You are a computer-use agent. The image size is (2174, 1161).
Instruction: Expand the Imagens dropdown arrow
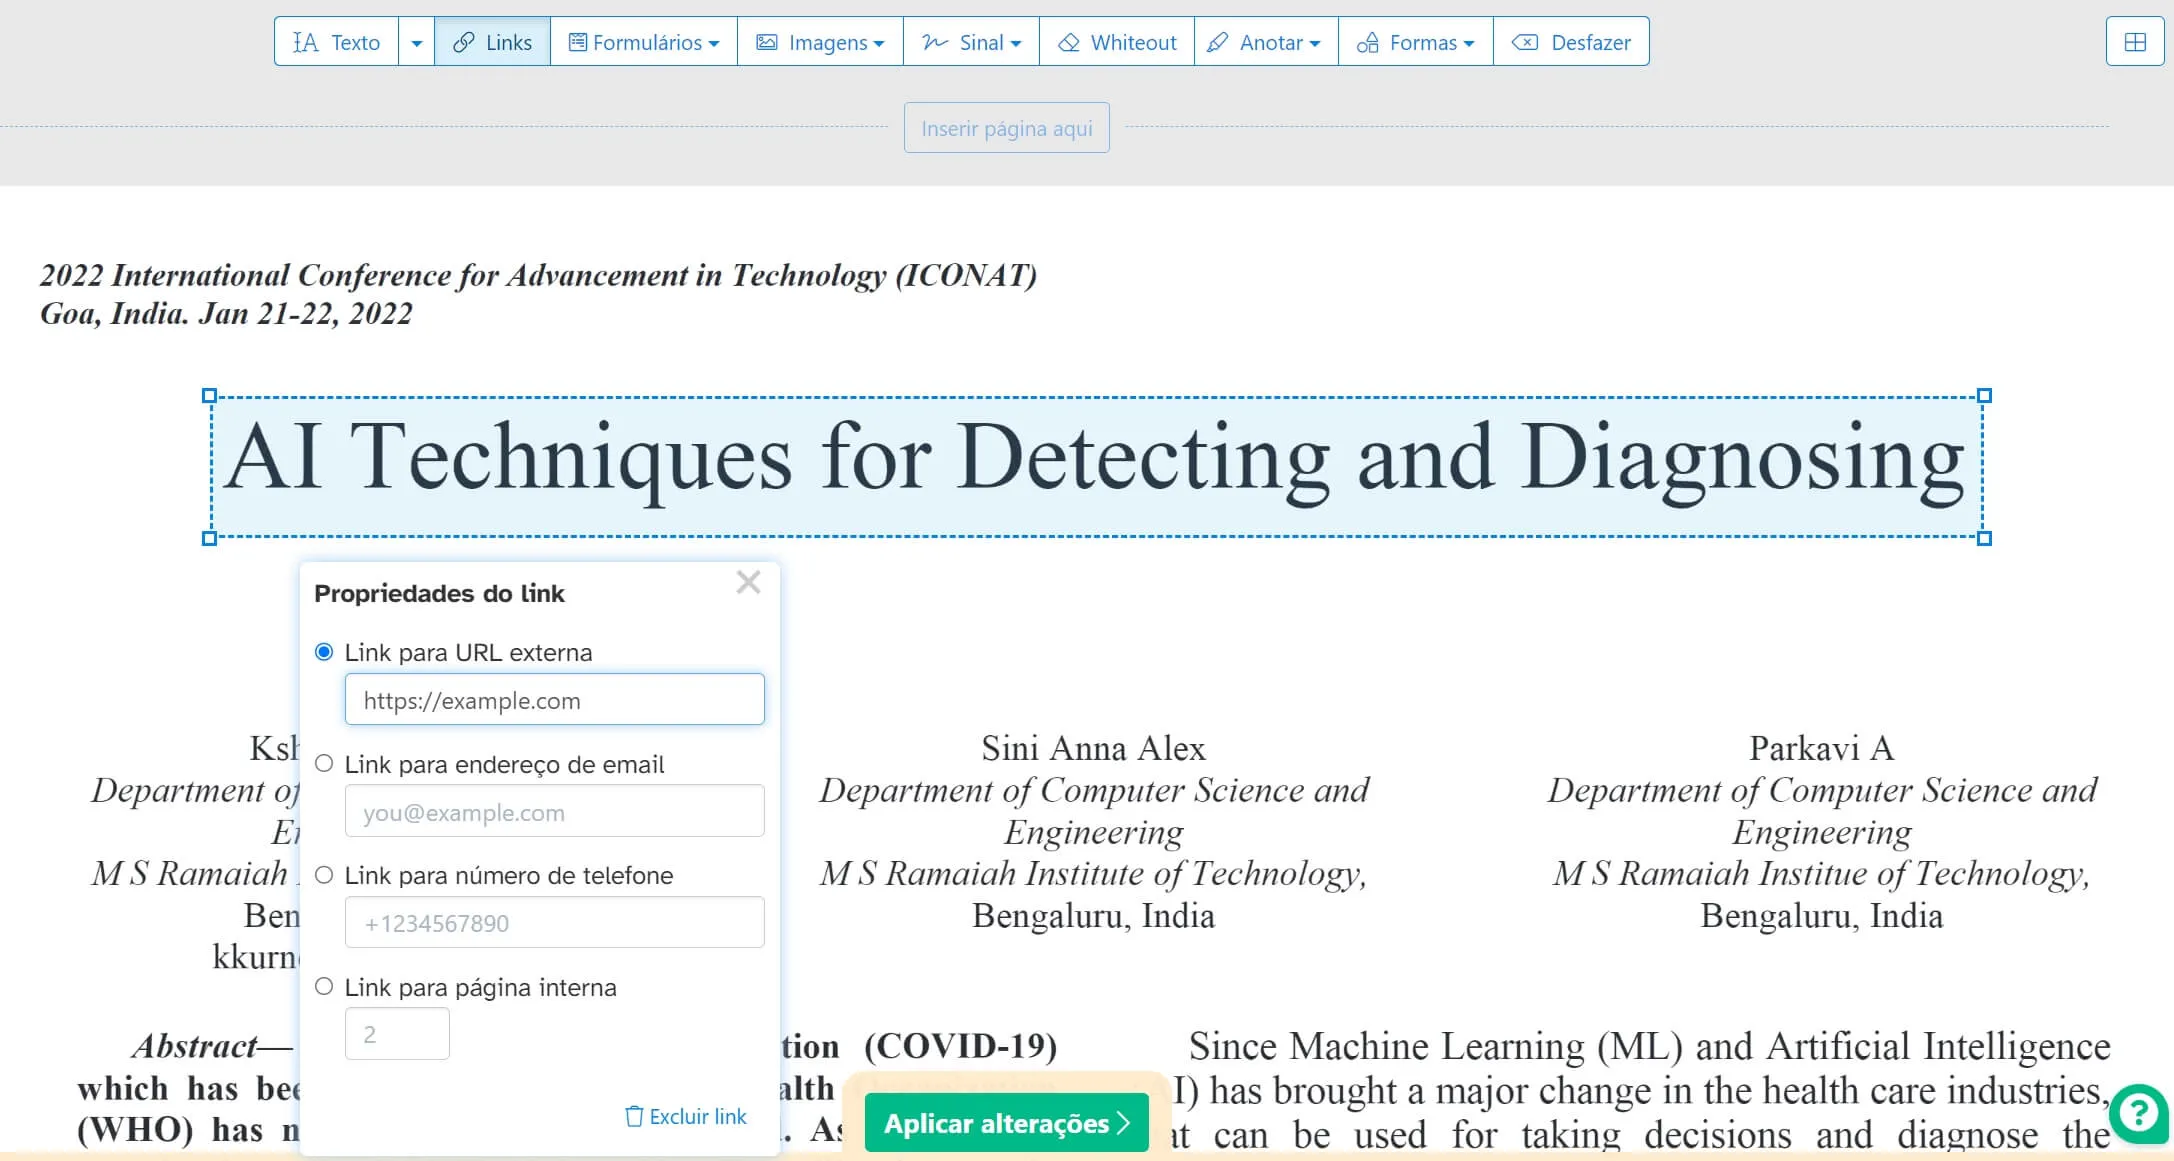click(881, 43)
